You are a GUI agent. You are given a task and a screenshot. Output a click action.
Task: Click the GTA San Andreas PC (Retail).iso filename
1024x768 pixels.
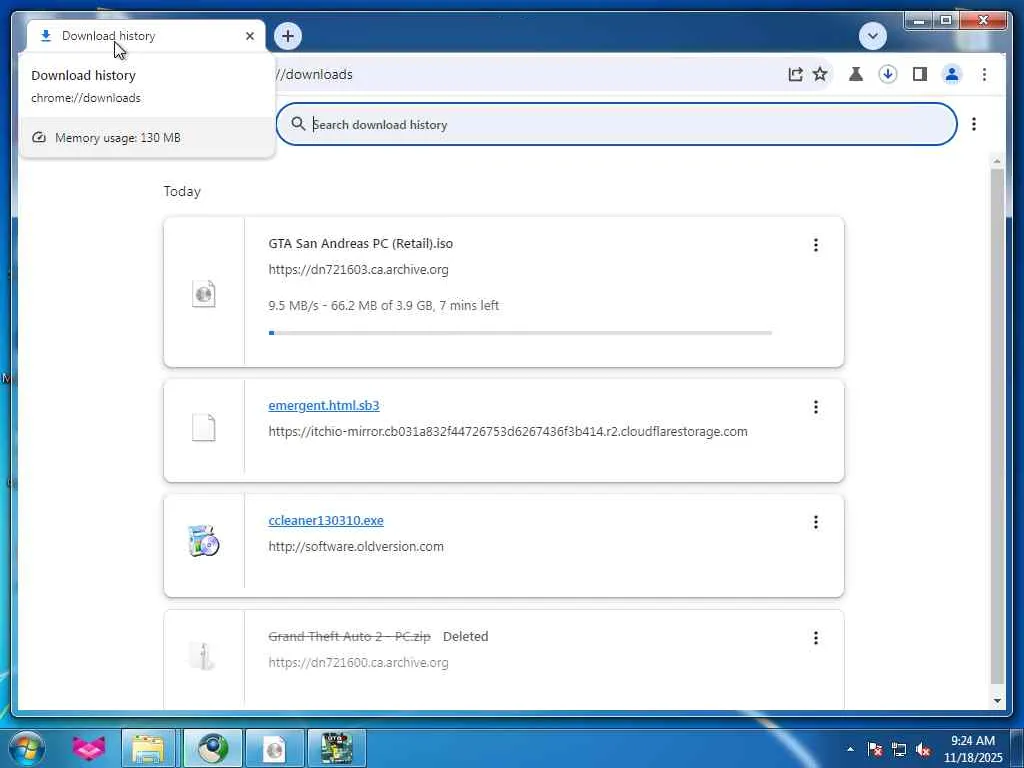click(x=360, y=244)
